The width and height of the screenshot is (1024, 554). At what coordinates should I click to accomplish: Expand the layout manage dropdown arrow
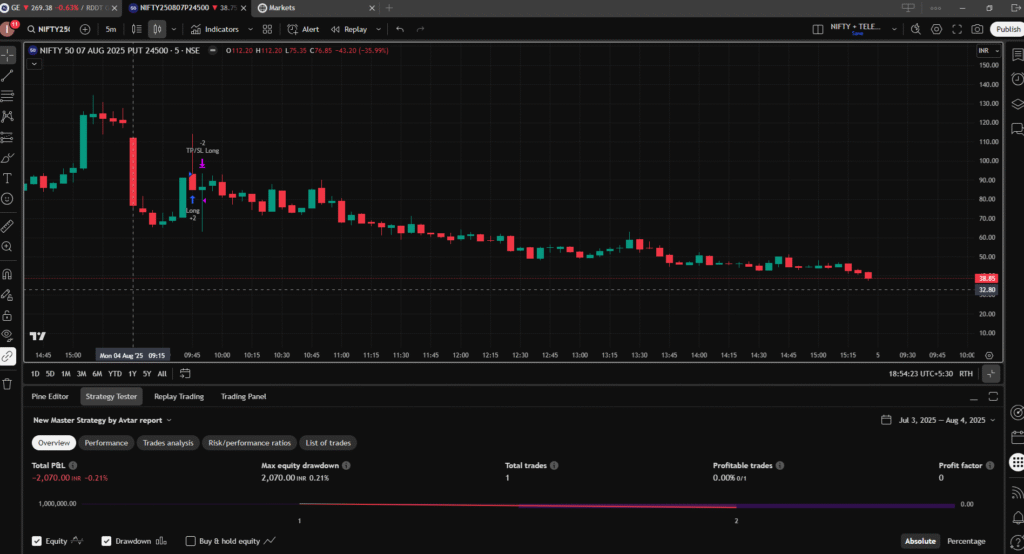point(894,29)
